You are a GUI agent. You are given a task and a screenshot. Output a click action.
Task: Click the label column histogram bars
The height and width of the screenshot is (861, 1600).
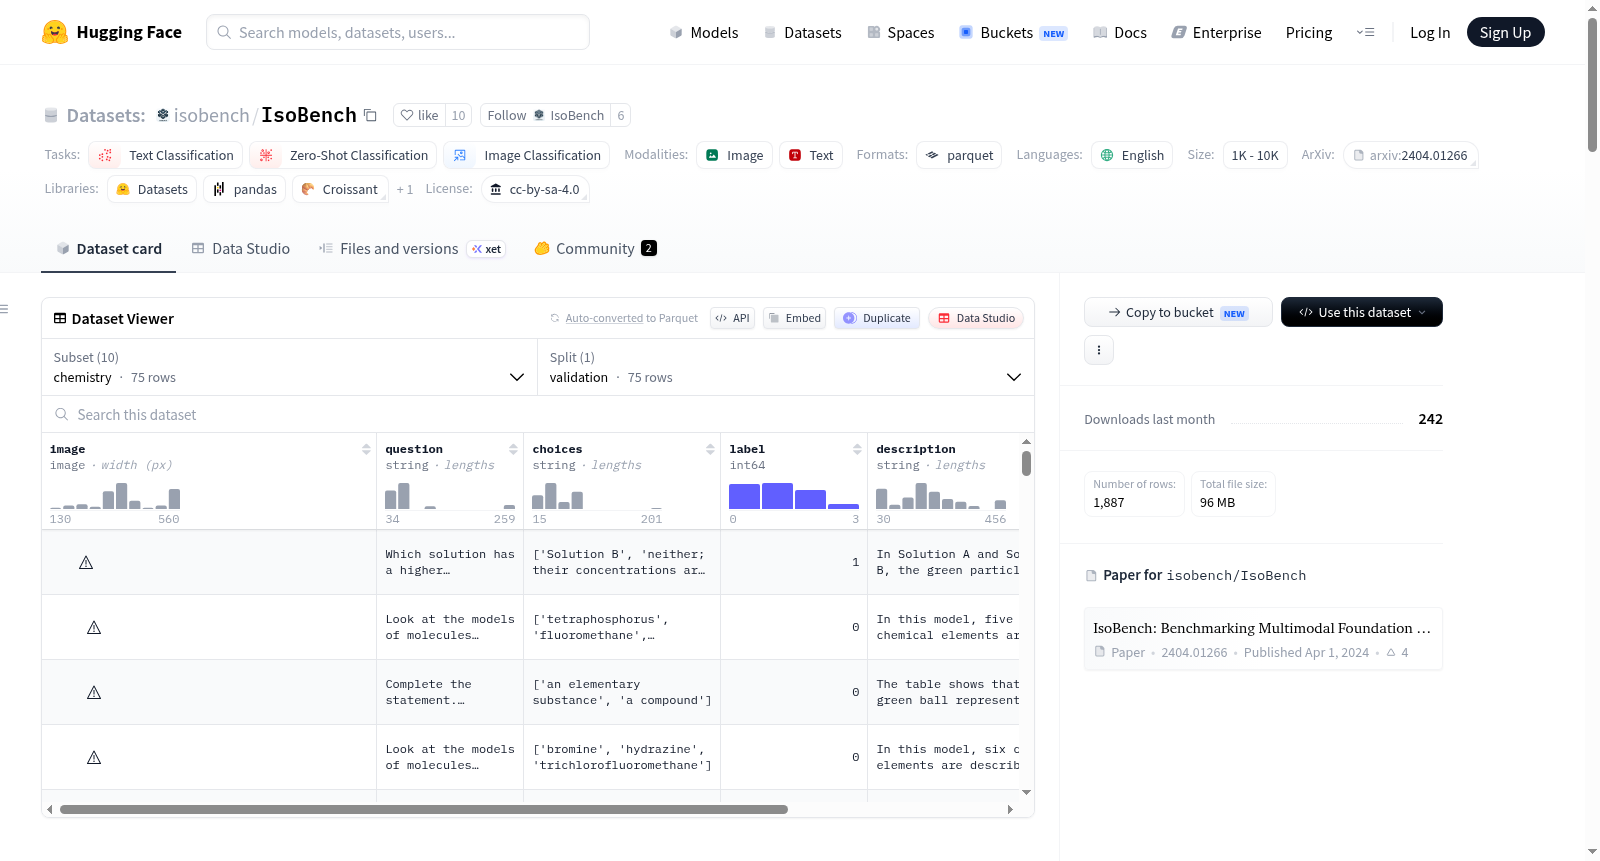tap(794, 495)
